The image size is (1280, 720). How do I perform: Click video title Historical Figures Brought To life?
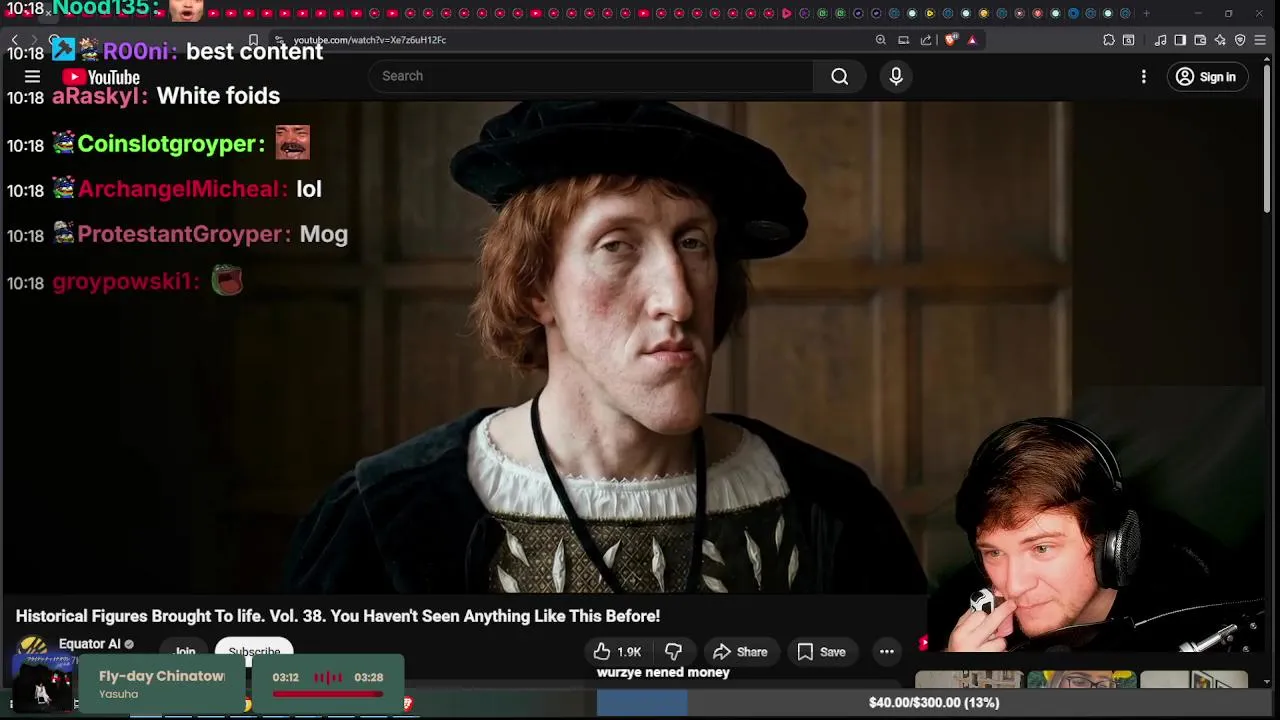tap(338, 616)
